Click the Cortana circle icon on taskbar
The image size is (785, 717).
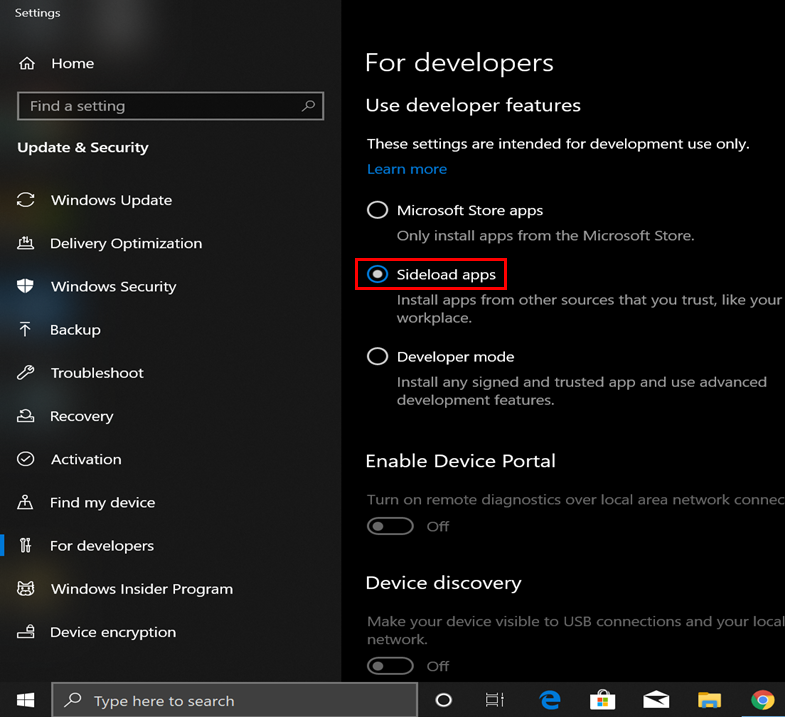pyautogui.click(x=444, y=700)
